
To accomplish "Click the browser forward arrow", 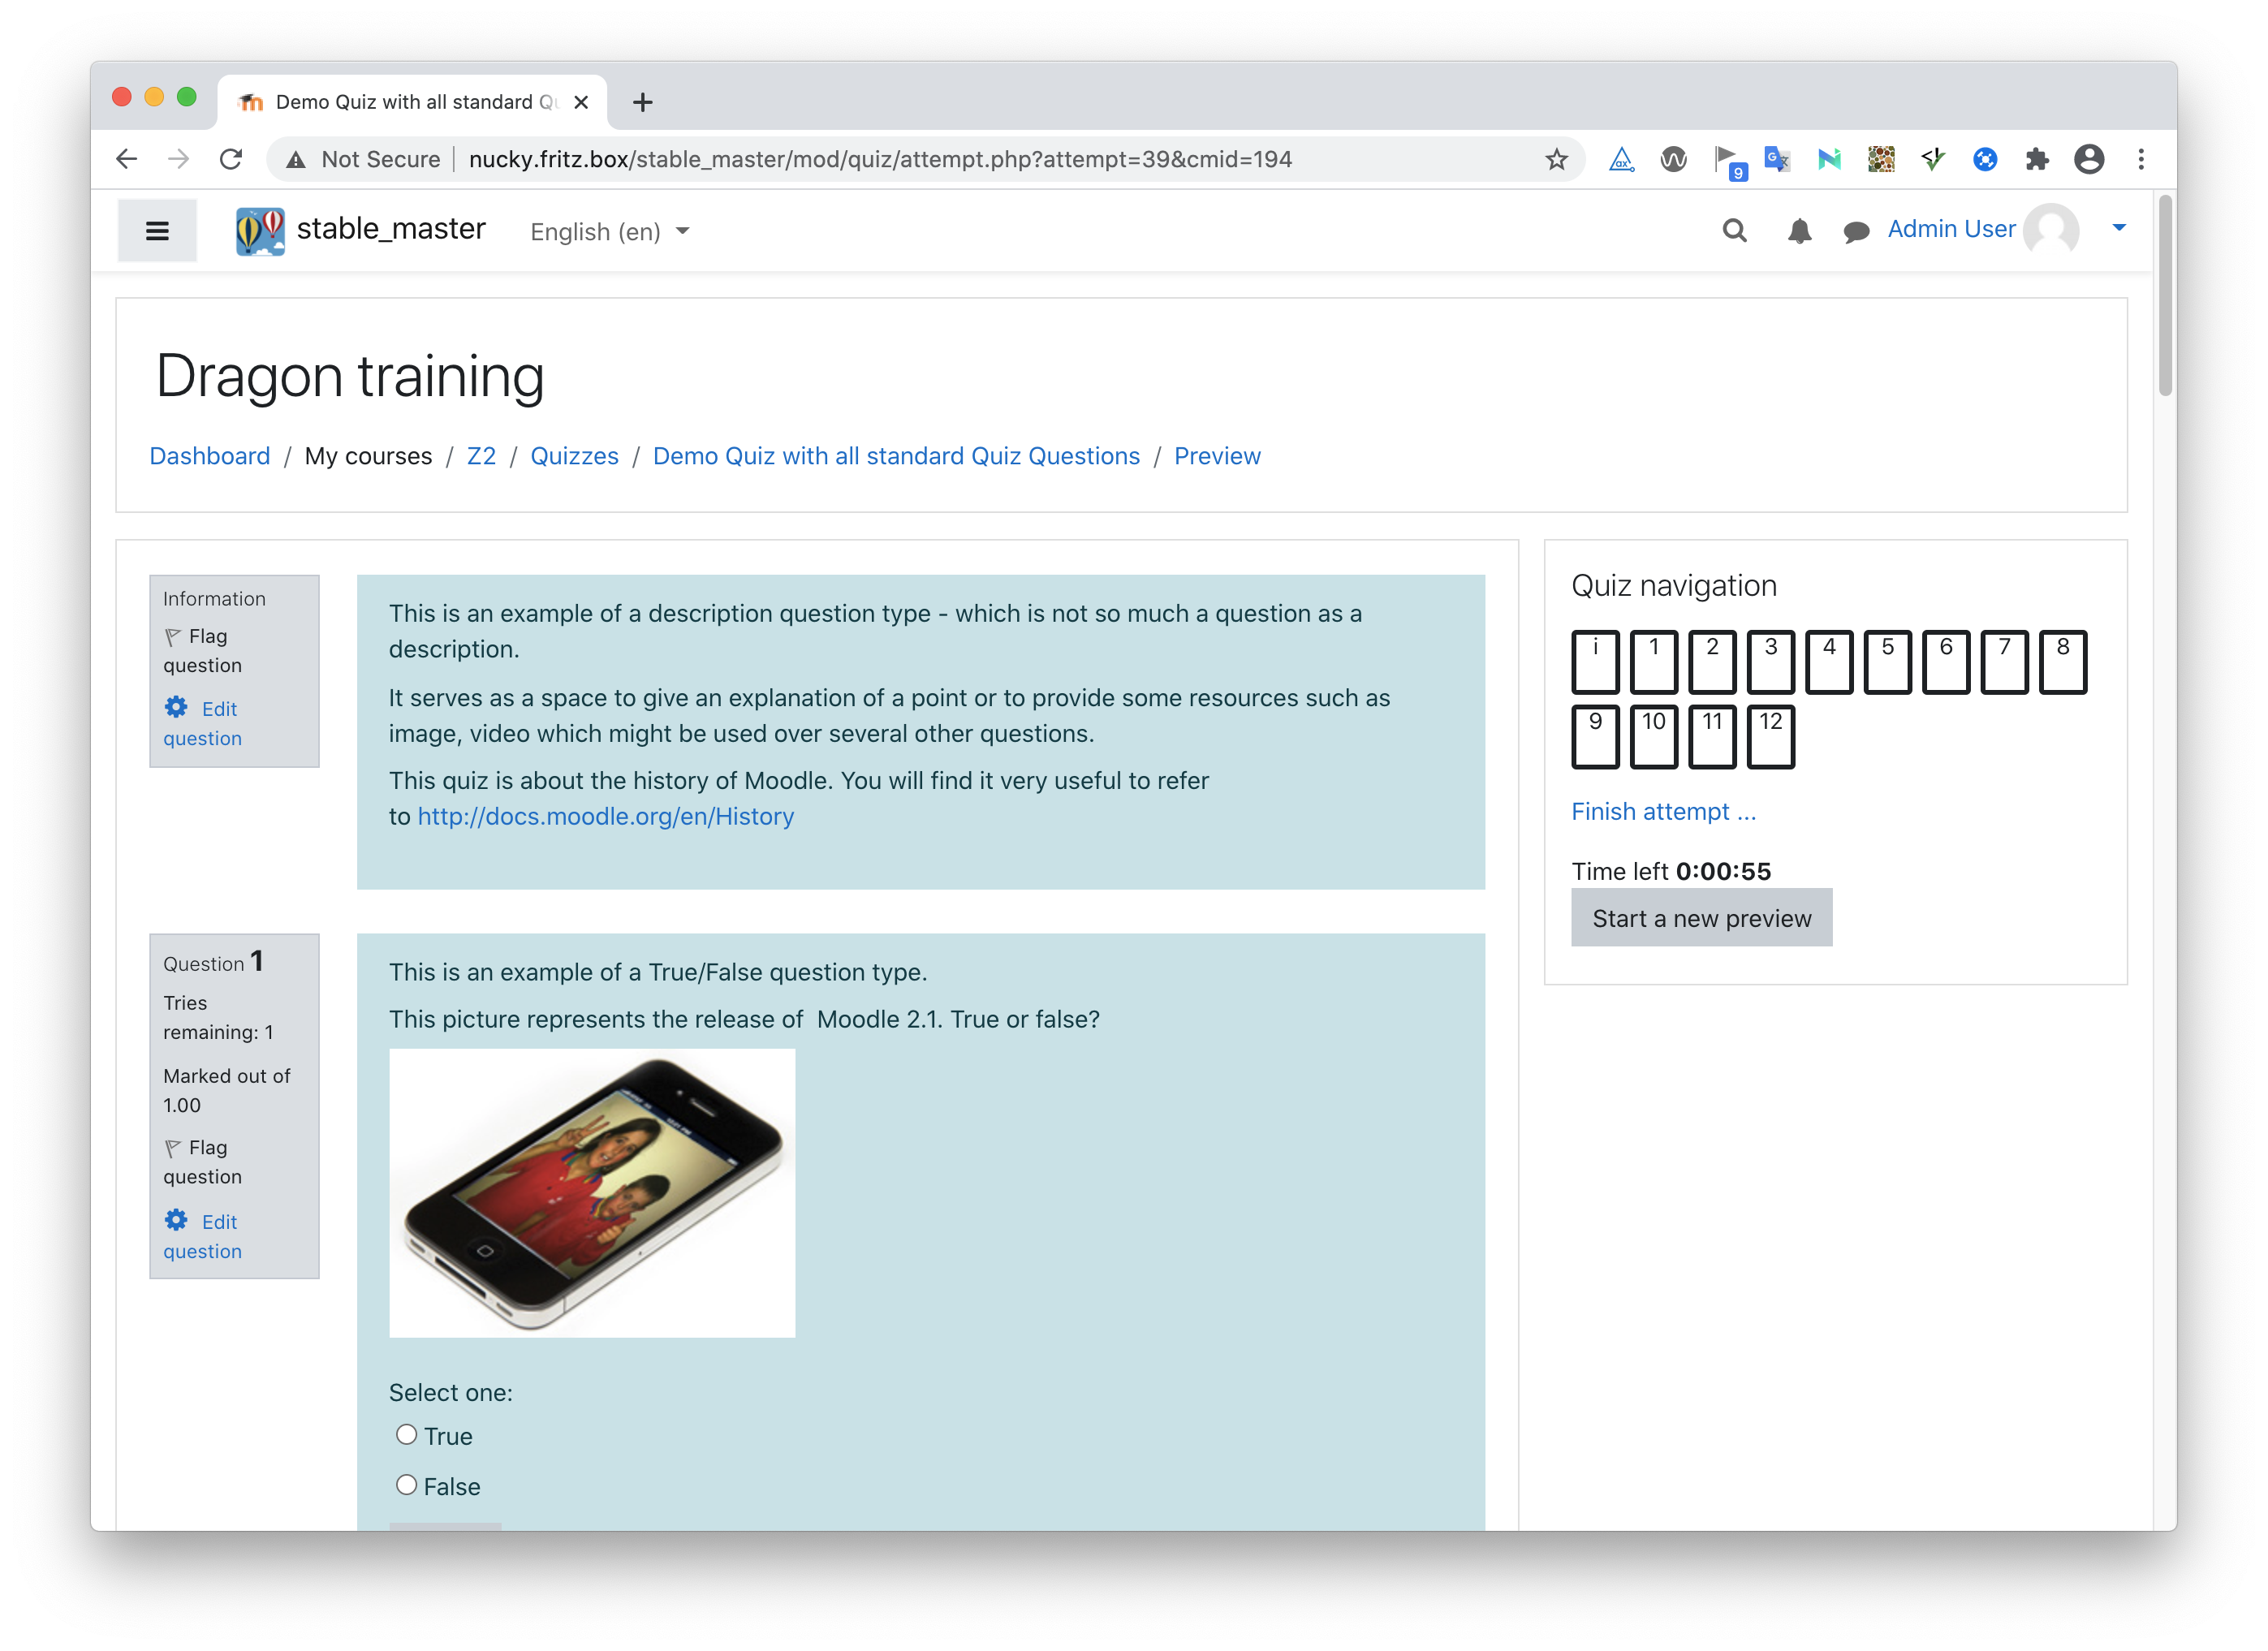I will click(179, 159).
